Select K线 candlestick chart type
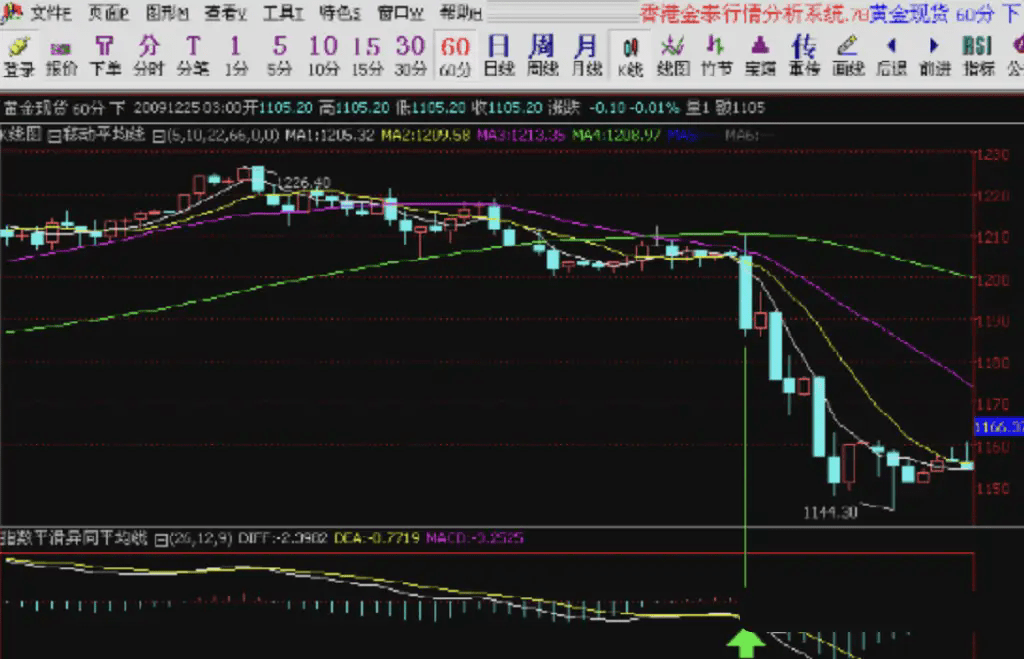1024x659 pixels. [x=630, y=56]
